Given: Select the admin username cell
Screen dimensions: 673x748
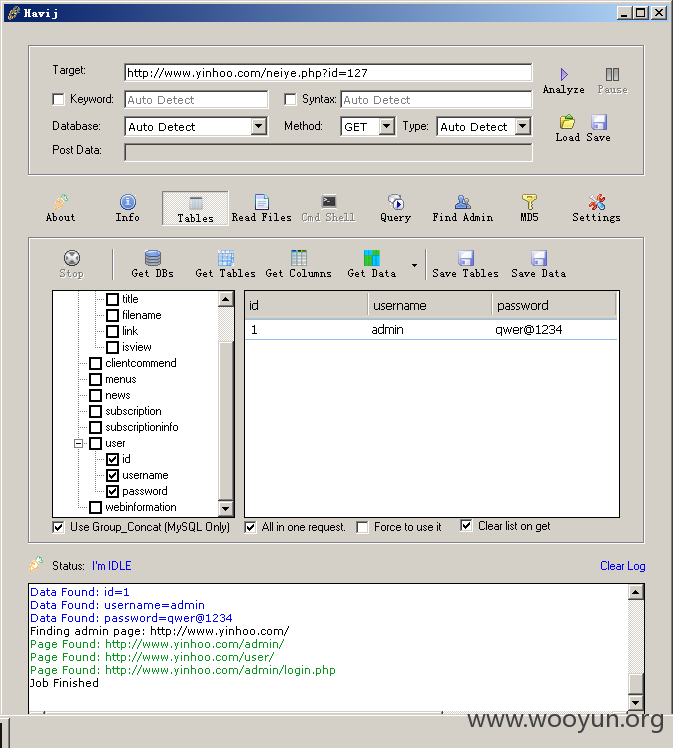Looking at the screenshot, I should click(387, 330).
